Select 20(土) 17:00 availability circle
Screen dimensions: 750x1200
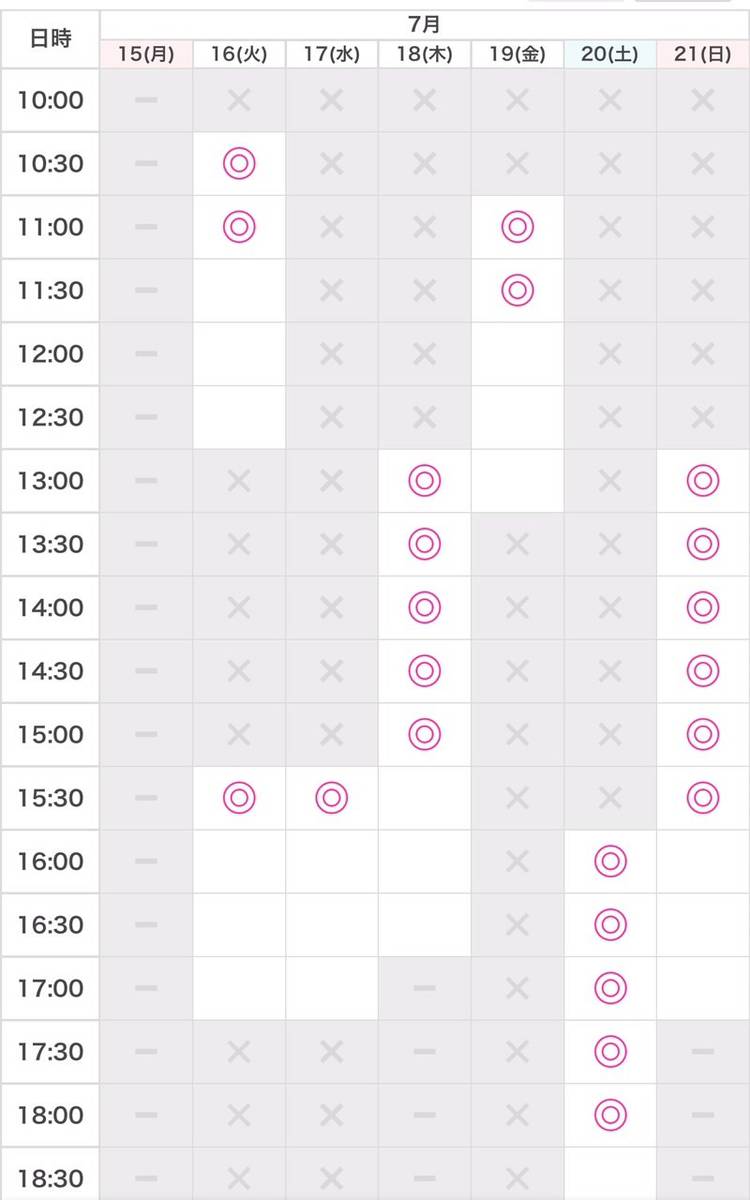[610, 988]
